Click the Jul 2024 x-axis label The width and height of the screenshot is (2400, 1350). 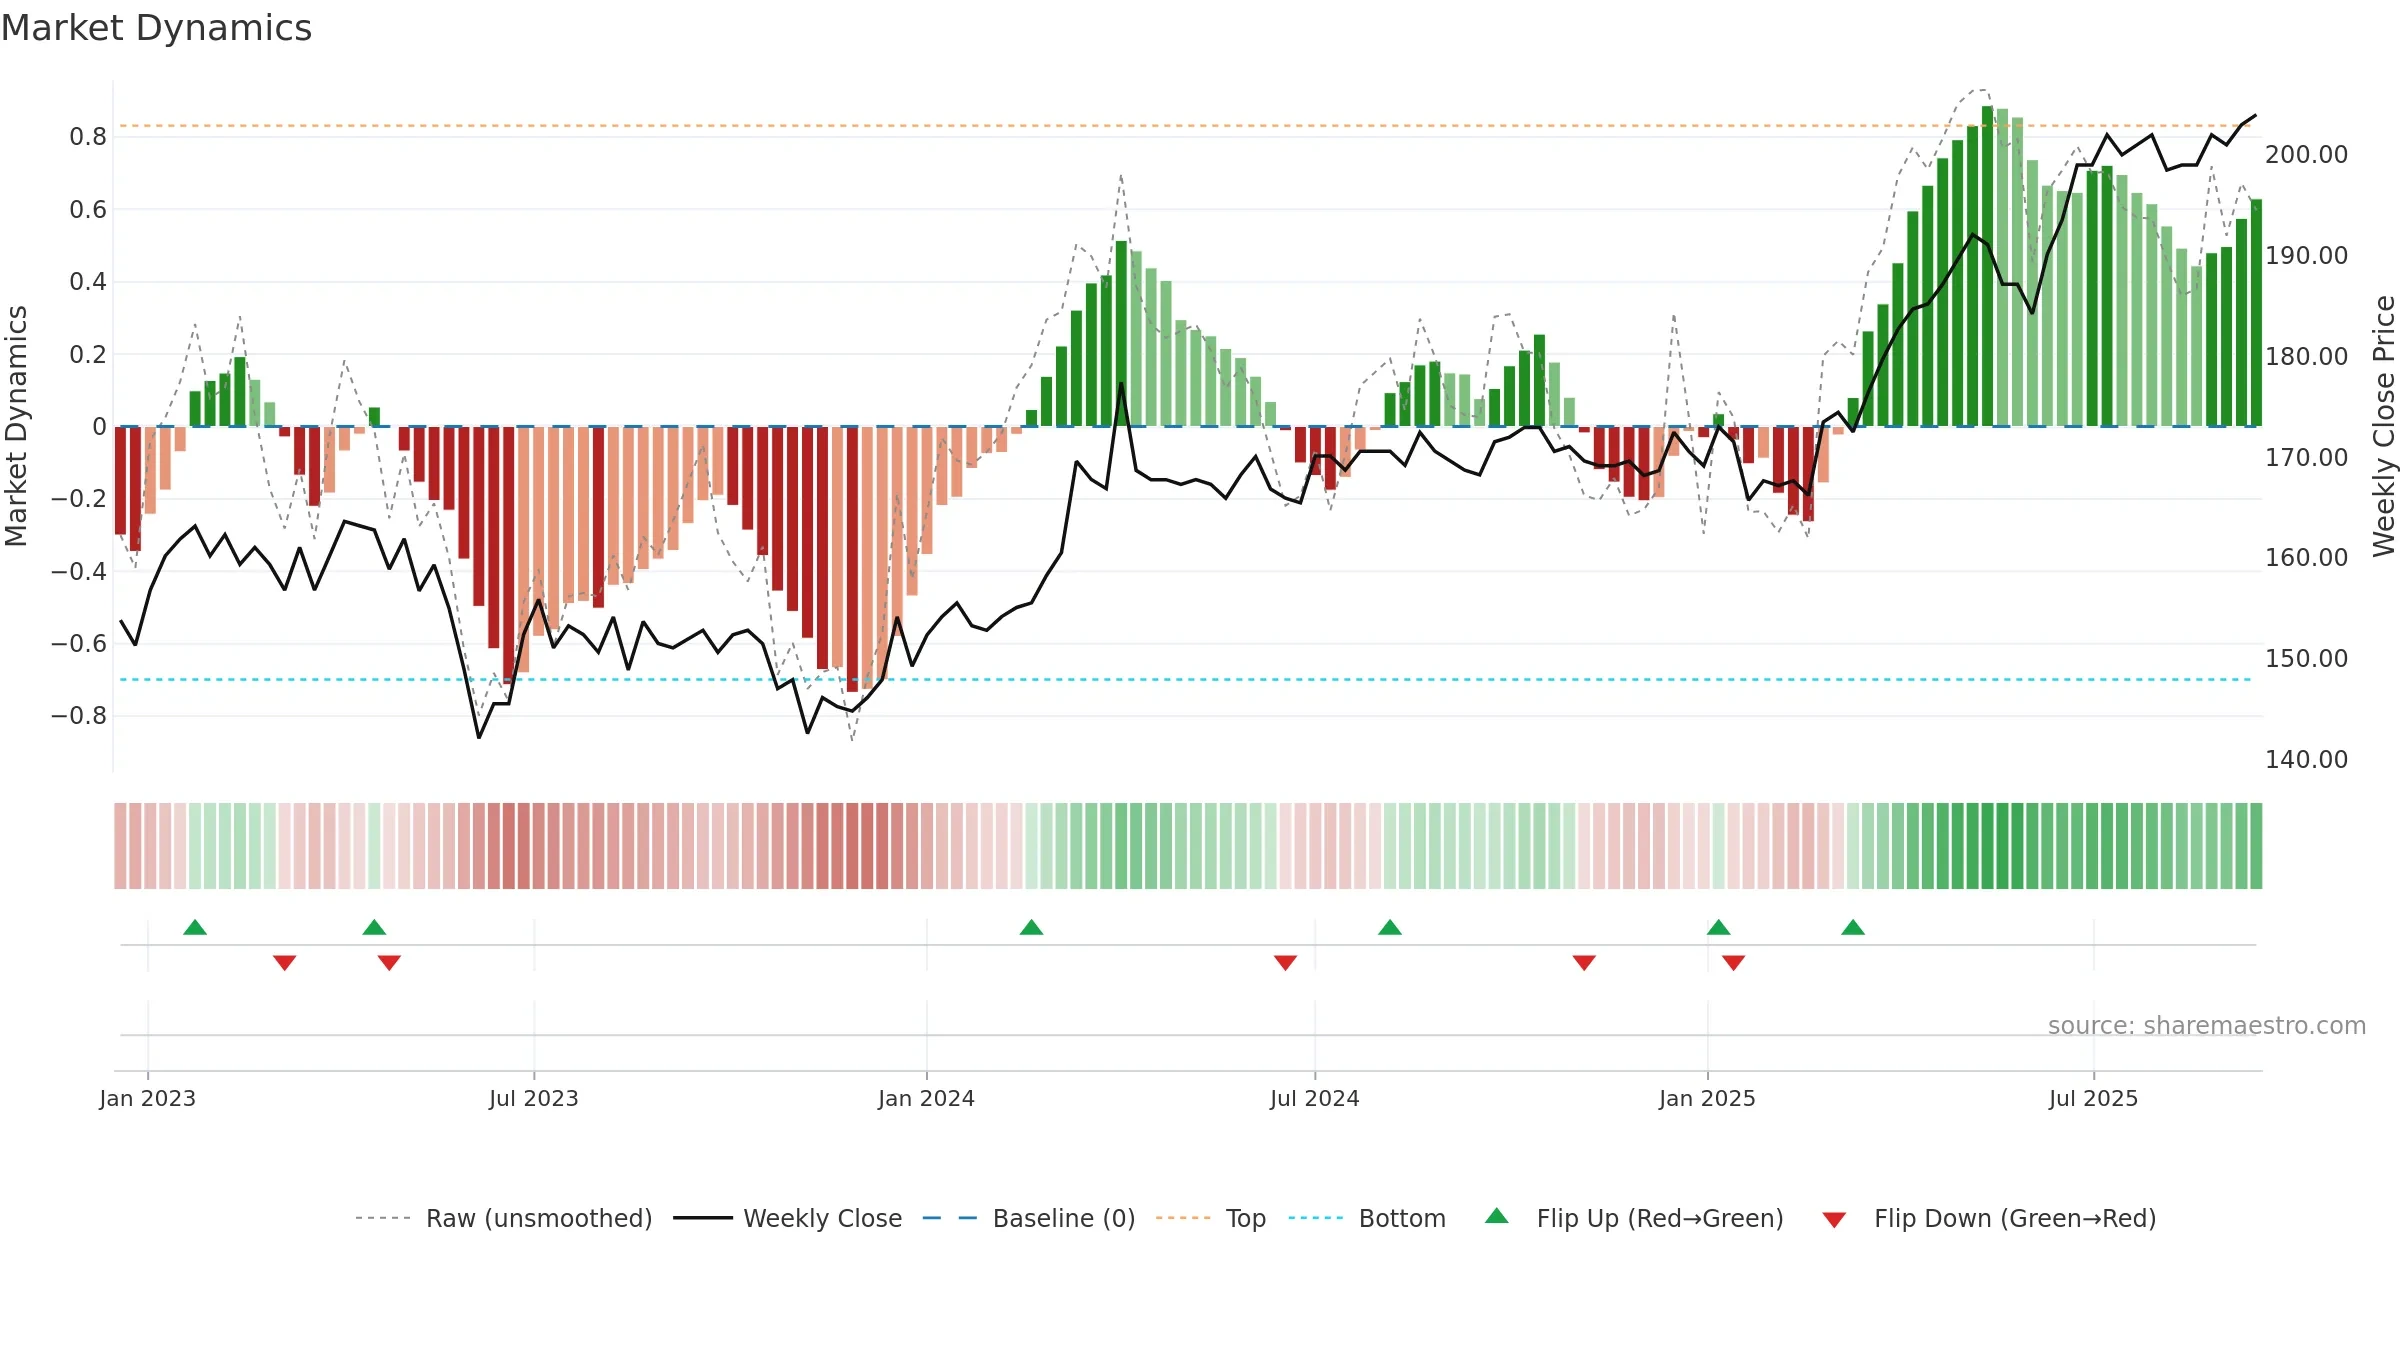1315,1098
